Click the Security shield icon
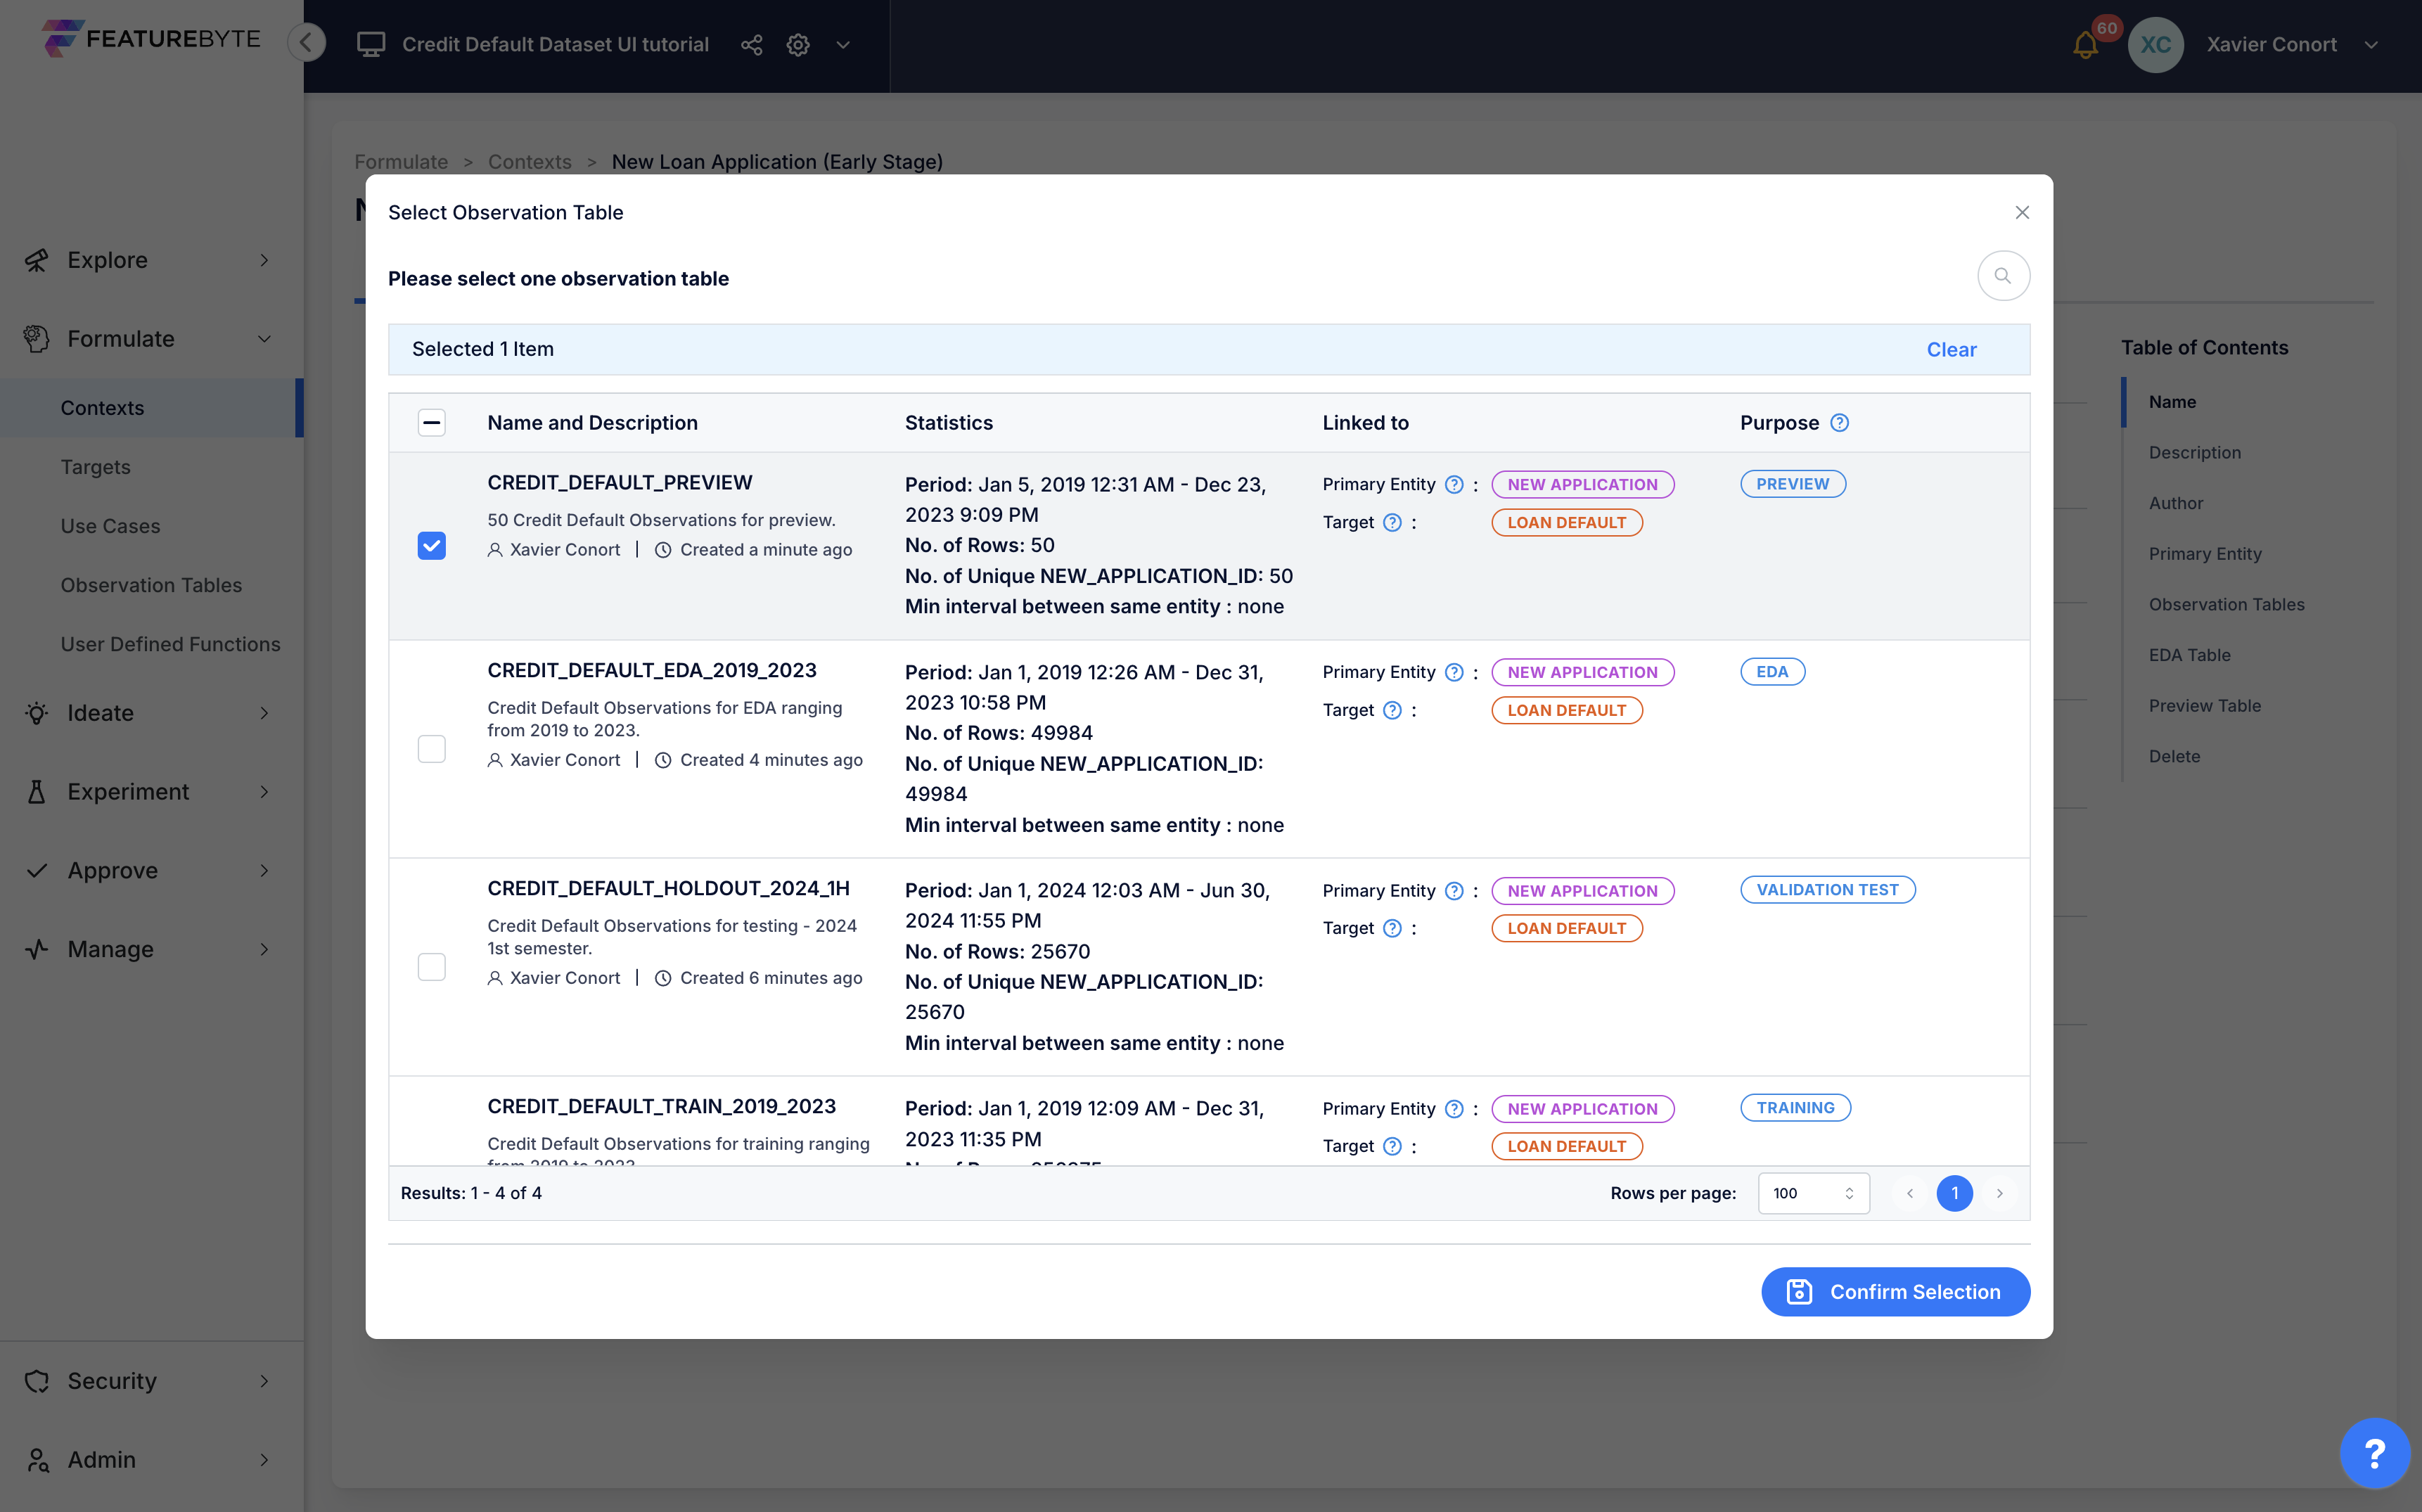 (x=37, y=1381)
